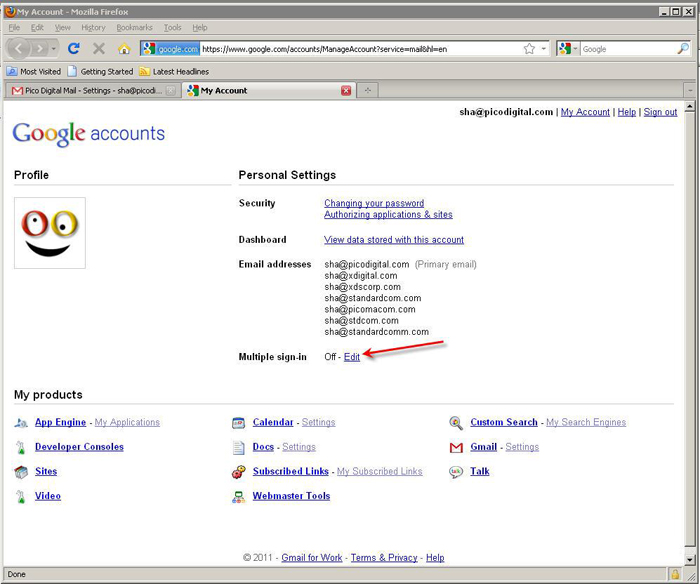Screen dimensions: 700x584
Task: Open the Edit menu
Action: (x=37, y=28)
